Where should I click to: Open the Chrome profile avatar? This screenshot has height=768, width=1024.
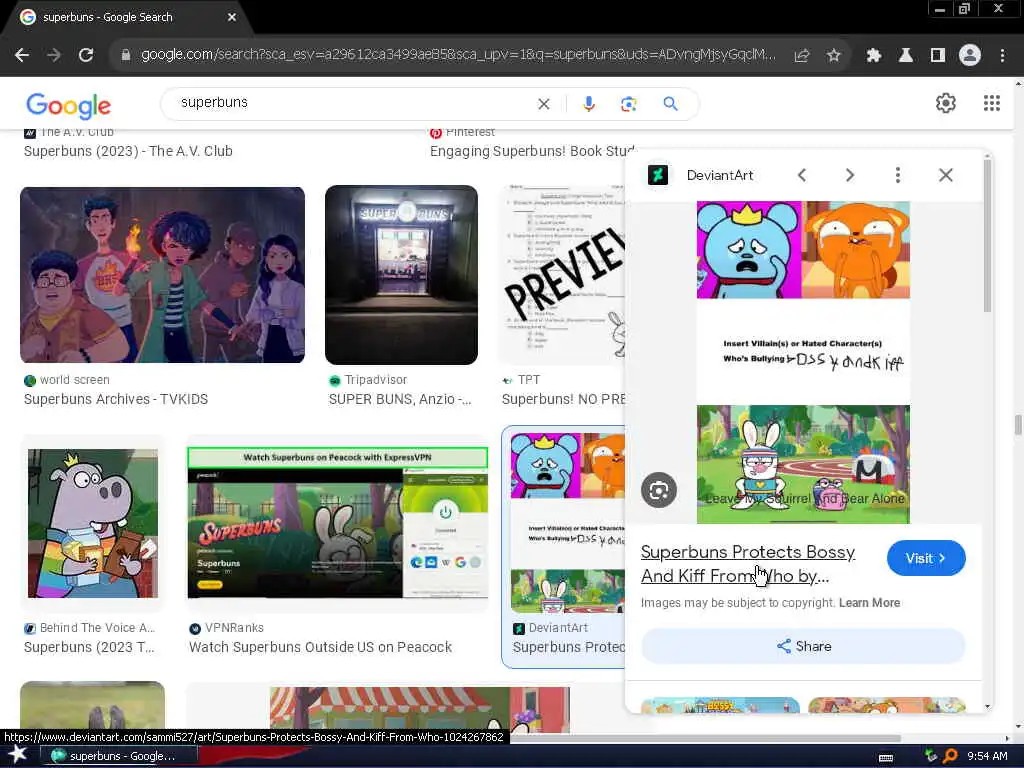(970, 56)
